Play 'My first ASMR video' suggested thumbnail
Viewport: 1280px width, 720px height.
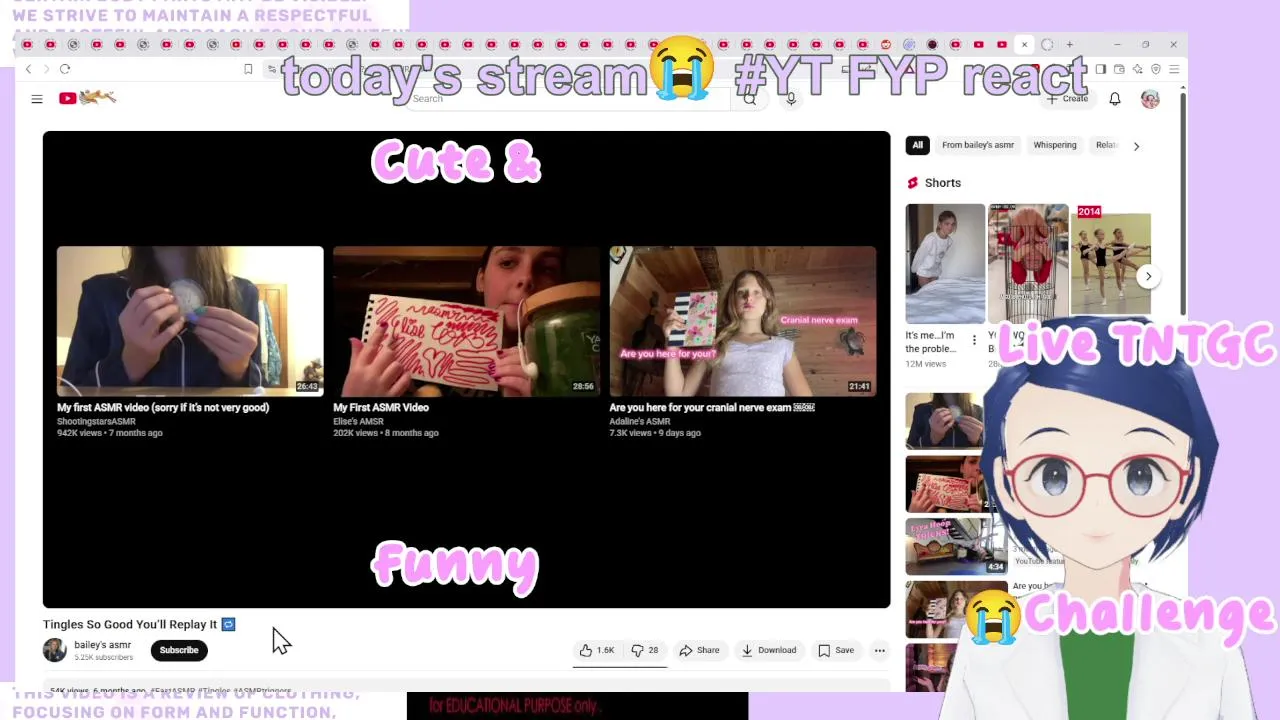click(190, 321)
